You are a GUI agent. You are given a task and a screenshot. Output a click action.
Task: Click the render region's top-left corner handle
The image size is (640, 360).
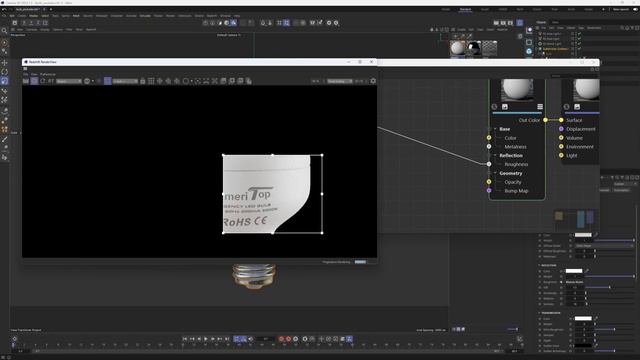point(223,155)
